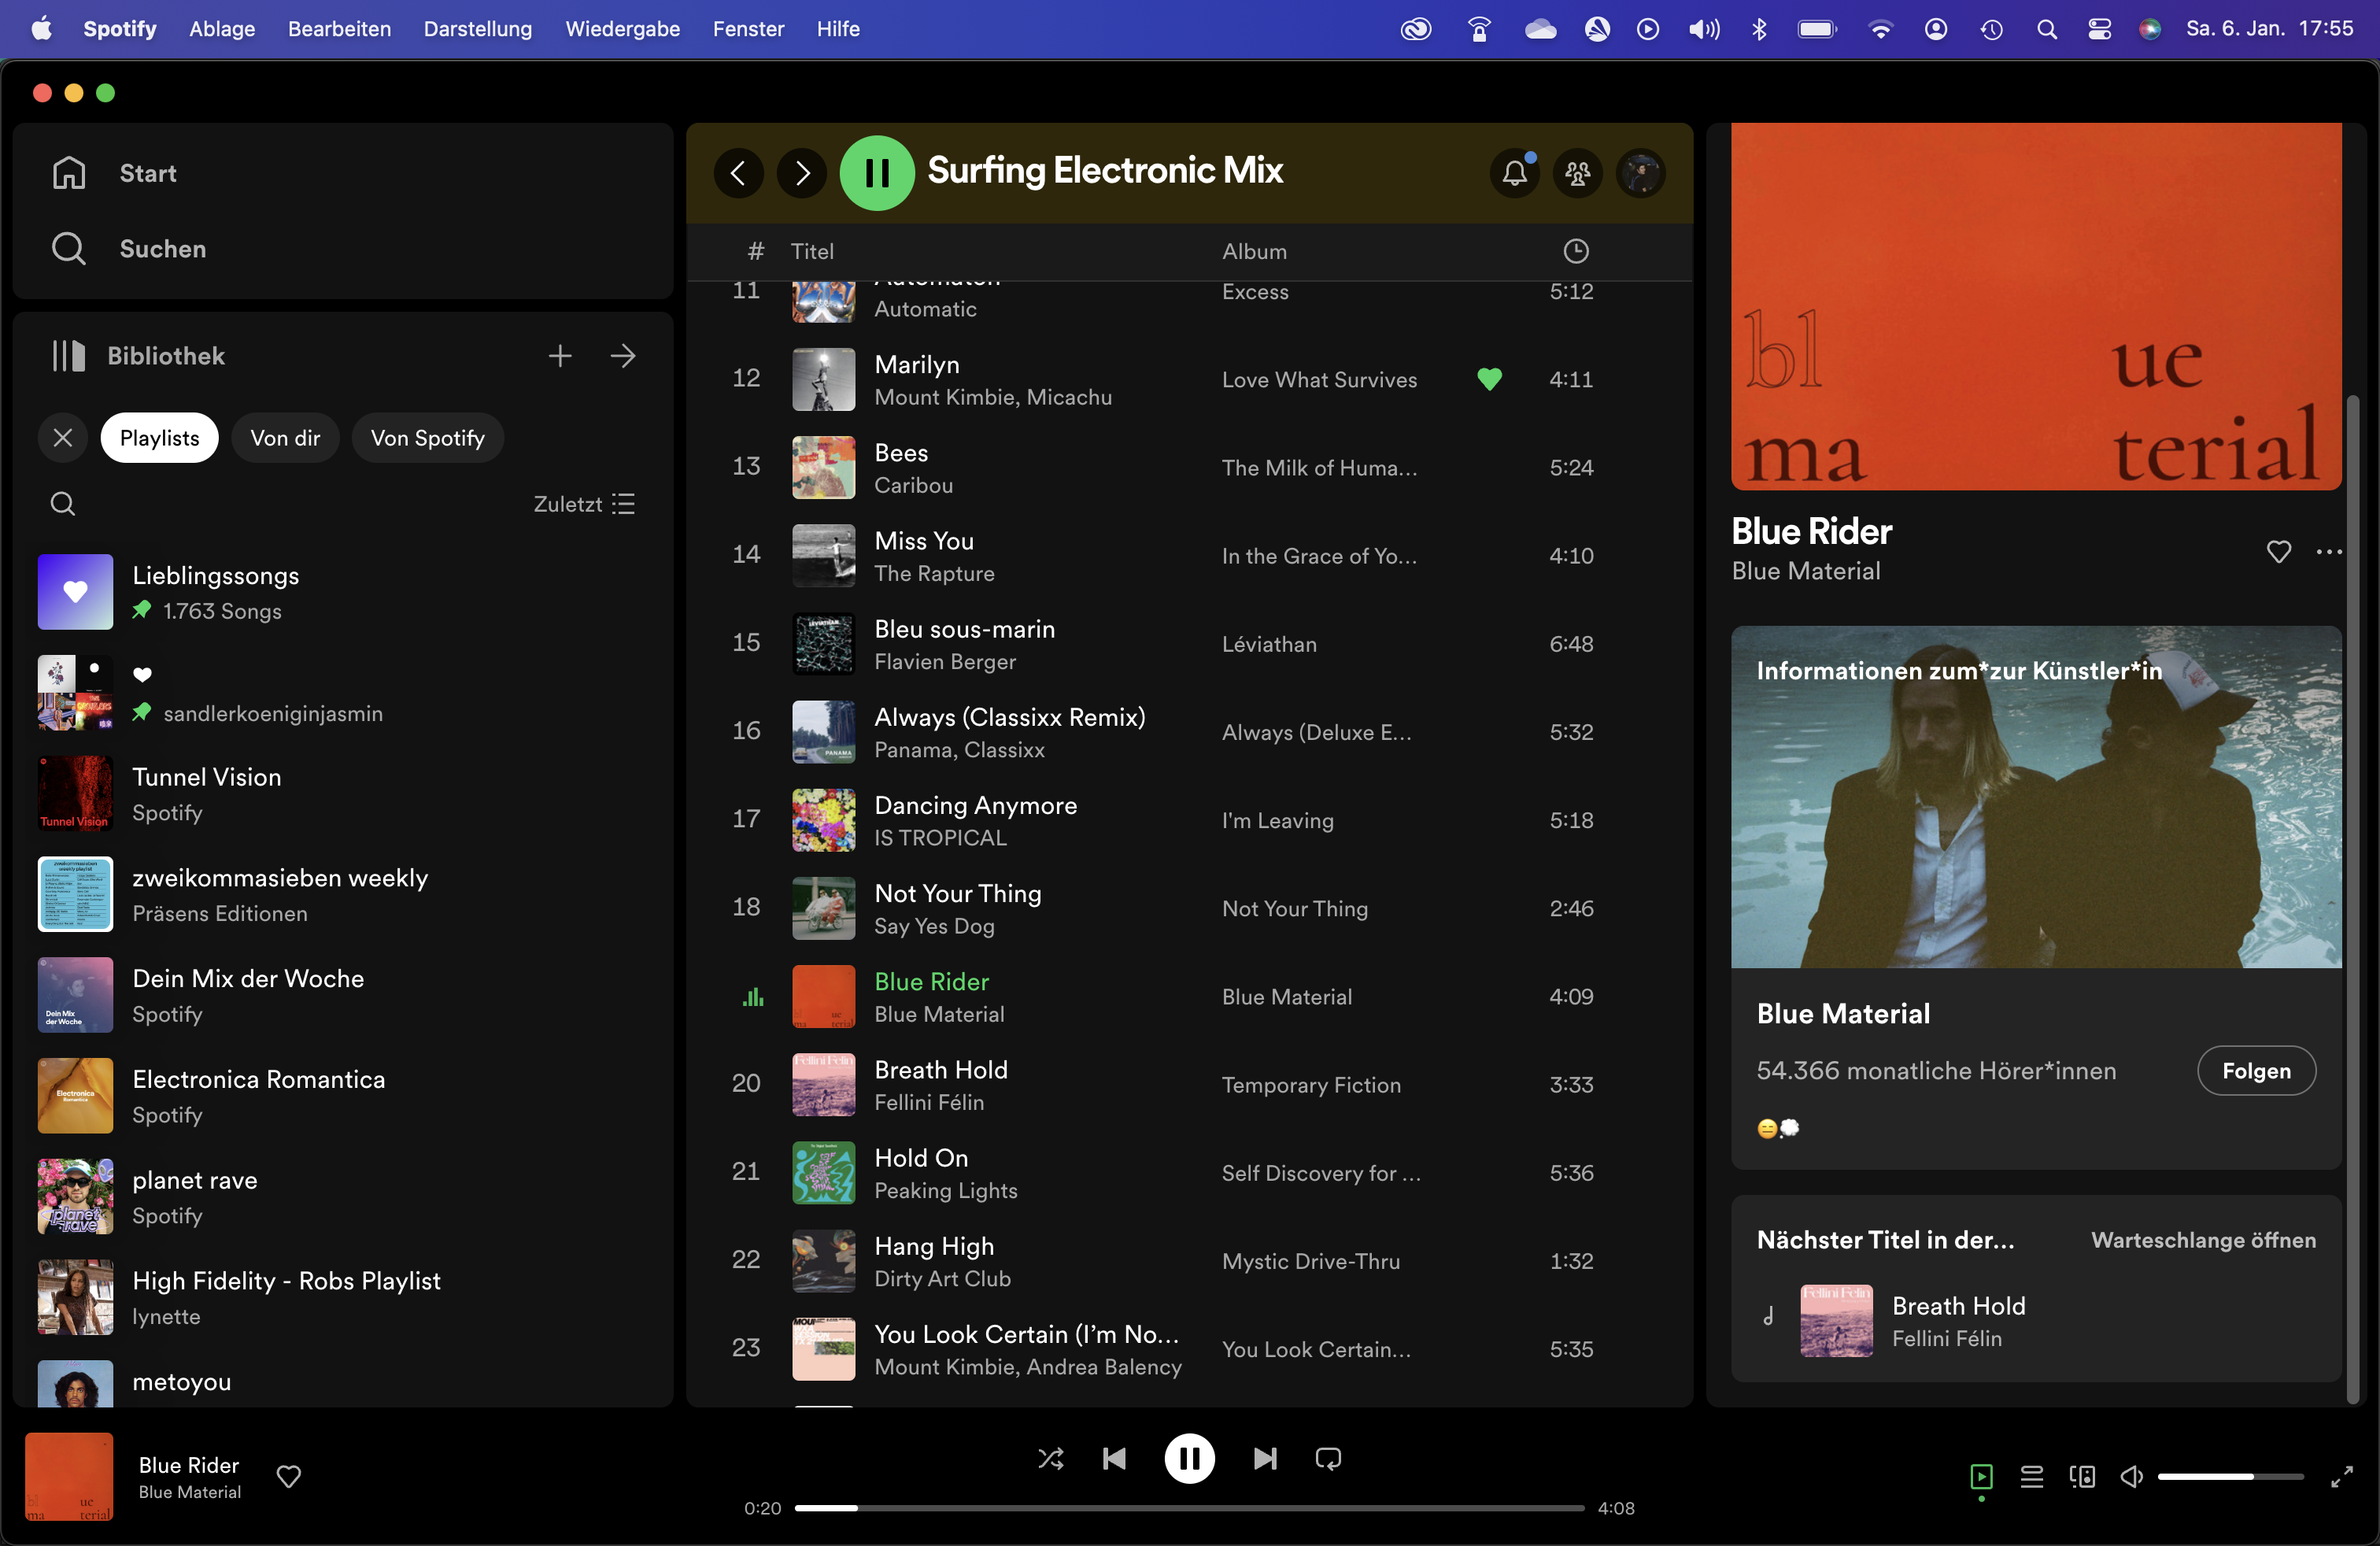Screen dimensions: 2380x1546
Task: Select the Playlists filter chip
Action: click(x=160, y=438)
